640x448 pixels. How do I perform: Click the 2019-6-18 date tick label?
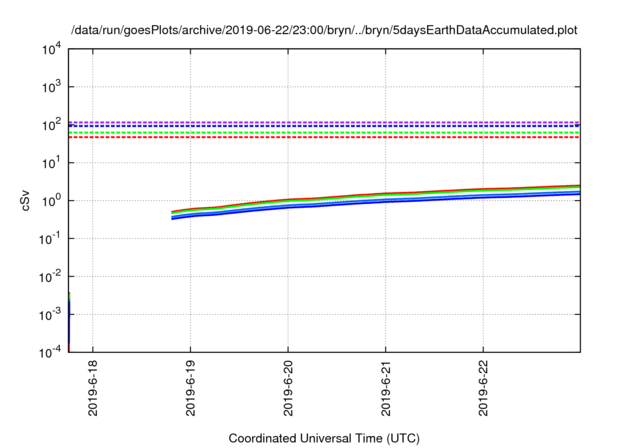click(93, 388)
